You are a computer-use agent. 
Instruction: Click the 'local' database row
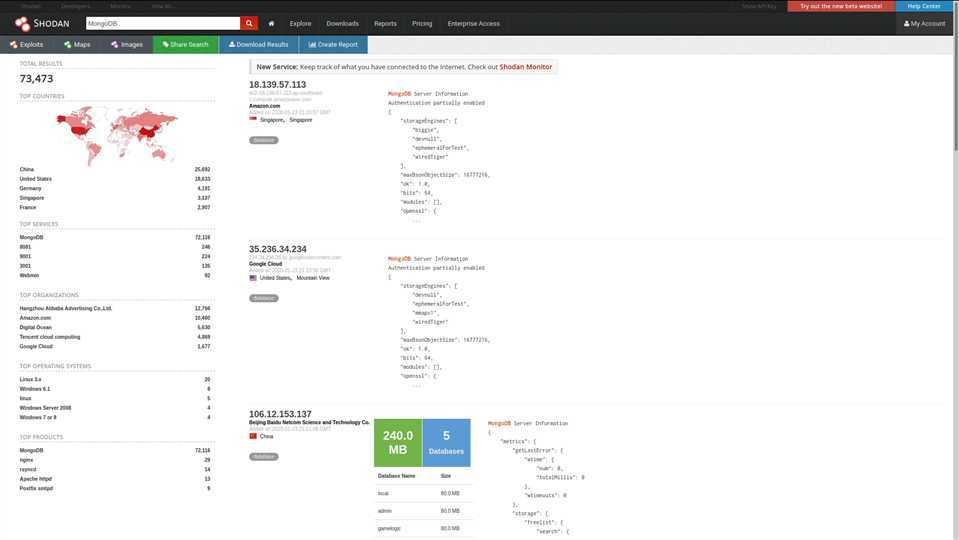423,493
